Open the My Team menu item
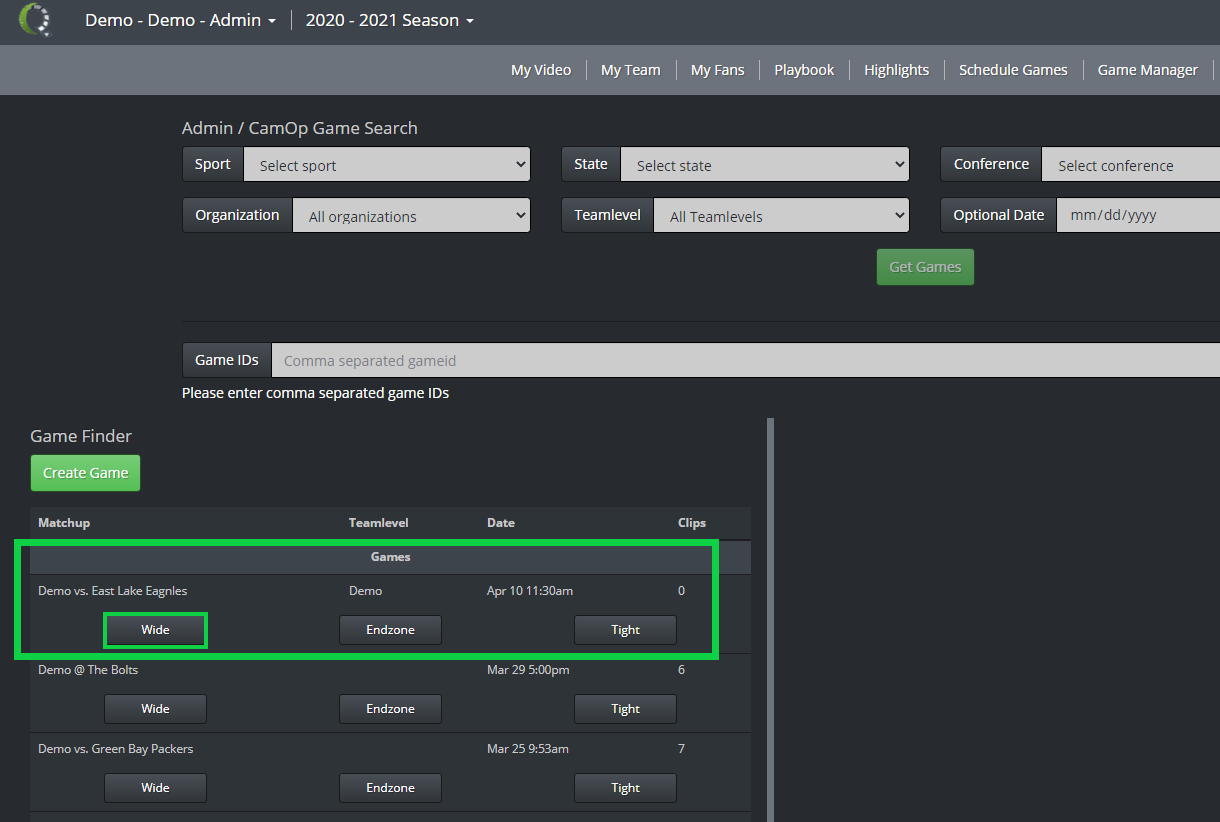This screenshot has height=822, width=1220. click(630, 70)
